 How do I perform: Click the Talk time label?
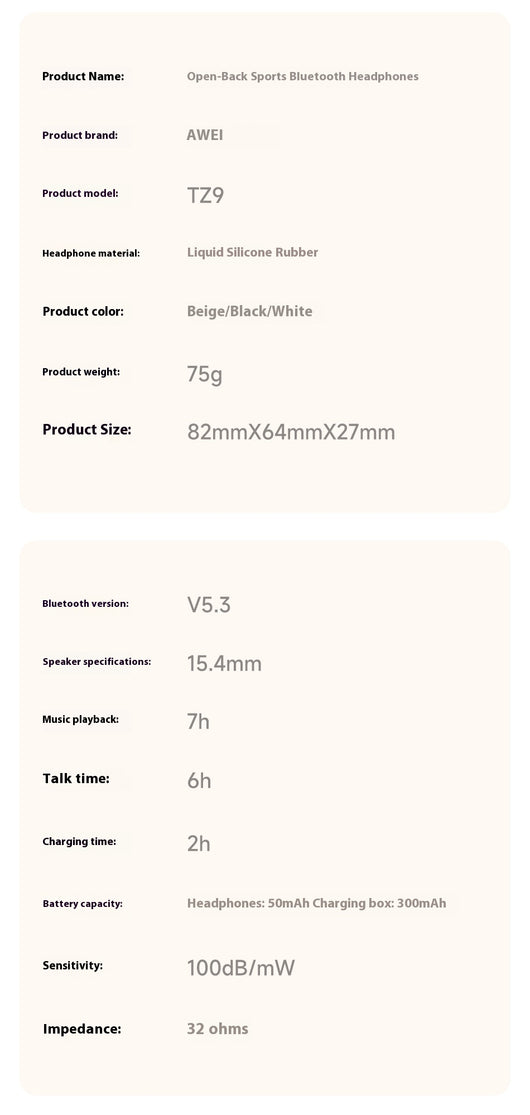point(76,779)
